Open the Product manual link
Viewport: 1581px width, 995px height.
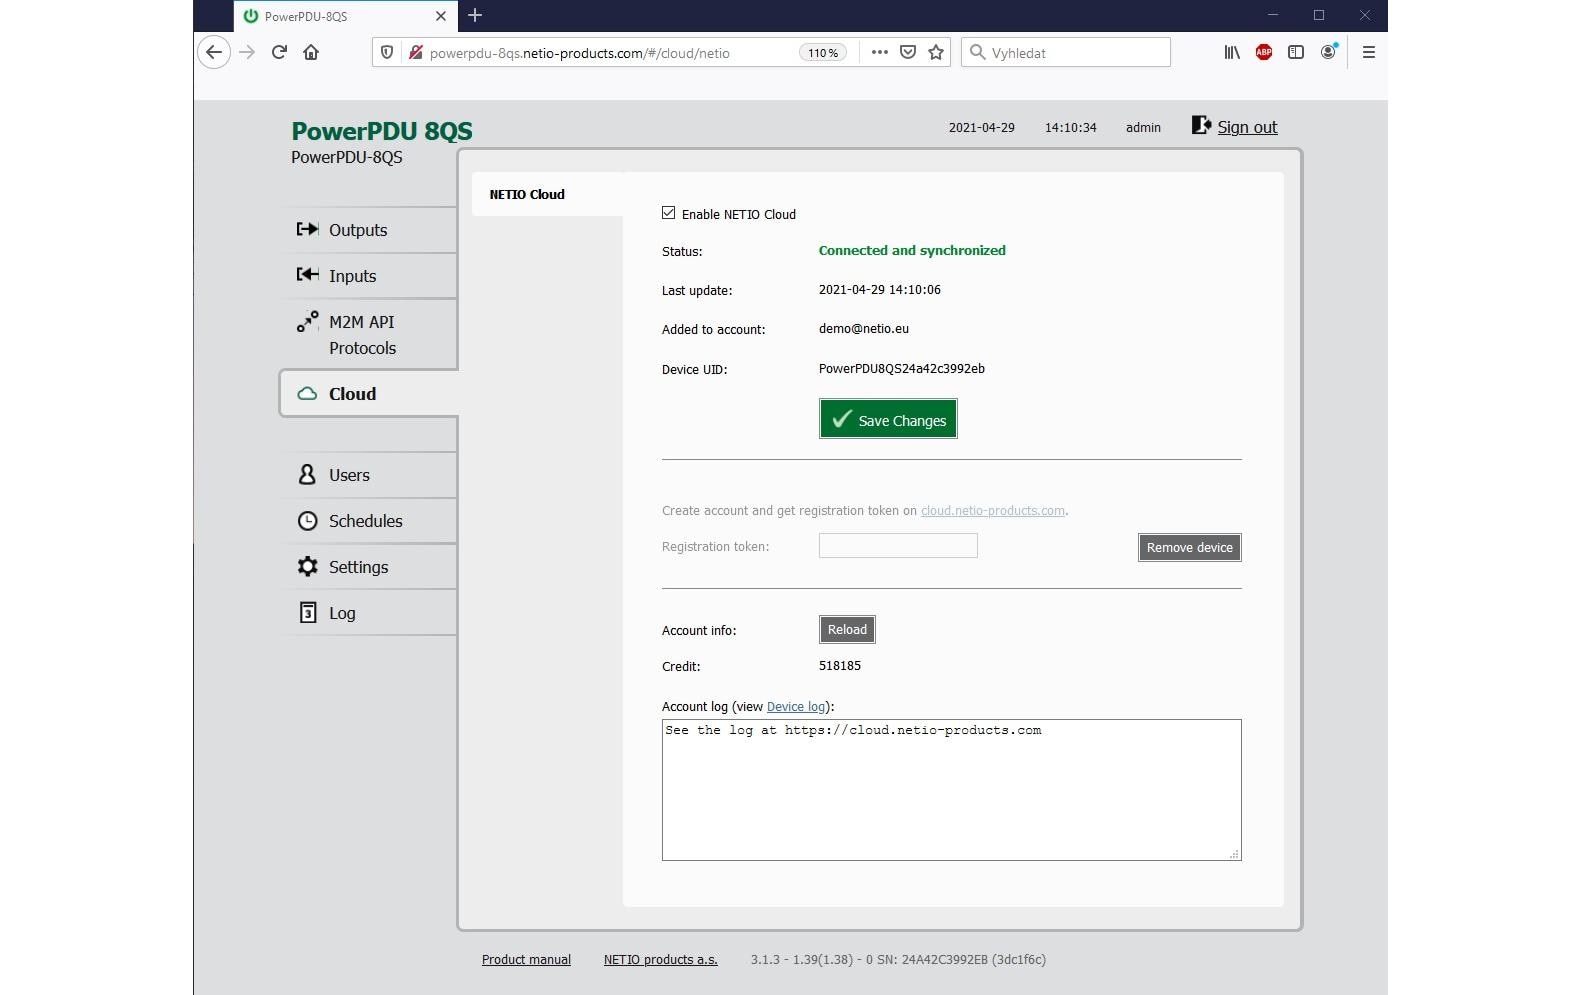526,959
